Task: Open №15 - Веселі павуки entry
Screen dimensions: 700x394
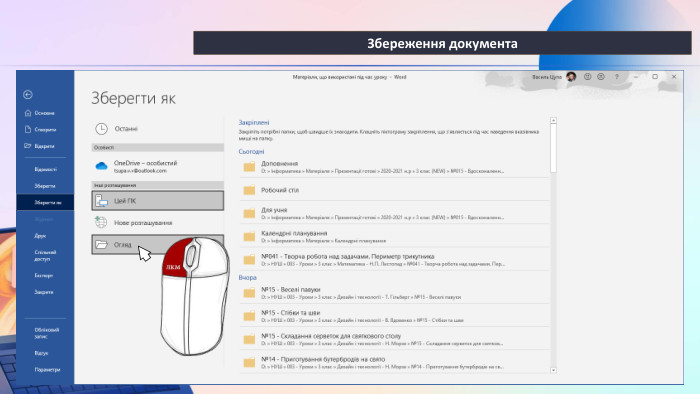Action: [x=395, y=293]
